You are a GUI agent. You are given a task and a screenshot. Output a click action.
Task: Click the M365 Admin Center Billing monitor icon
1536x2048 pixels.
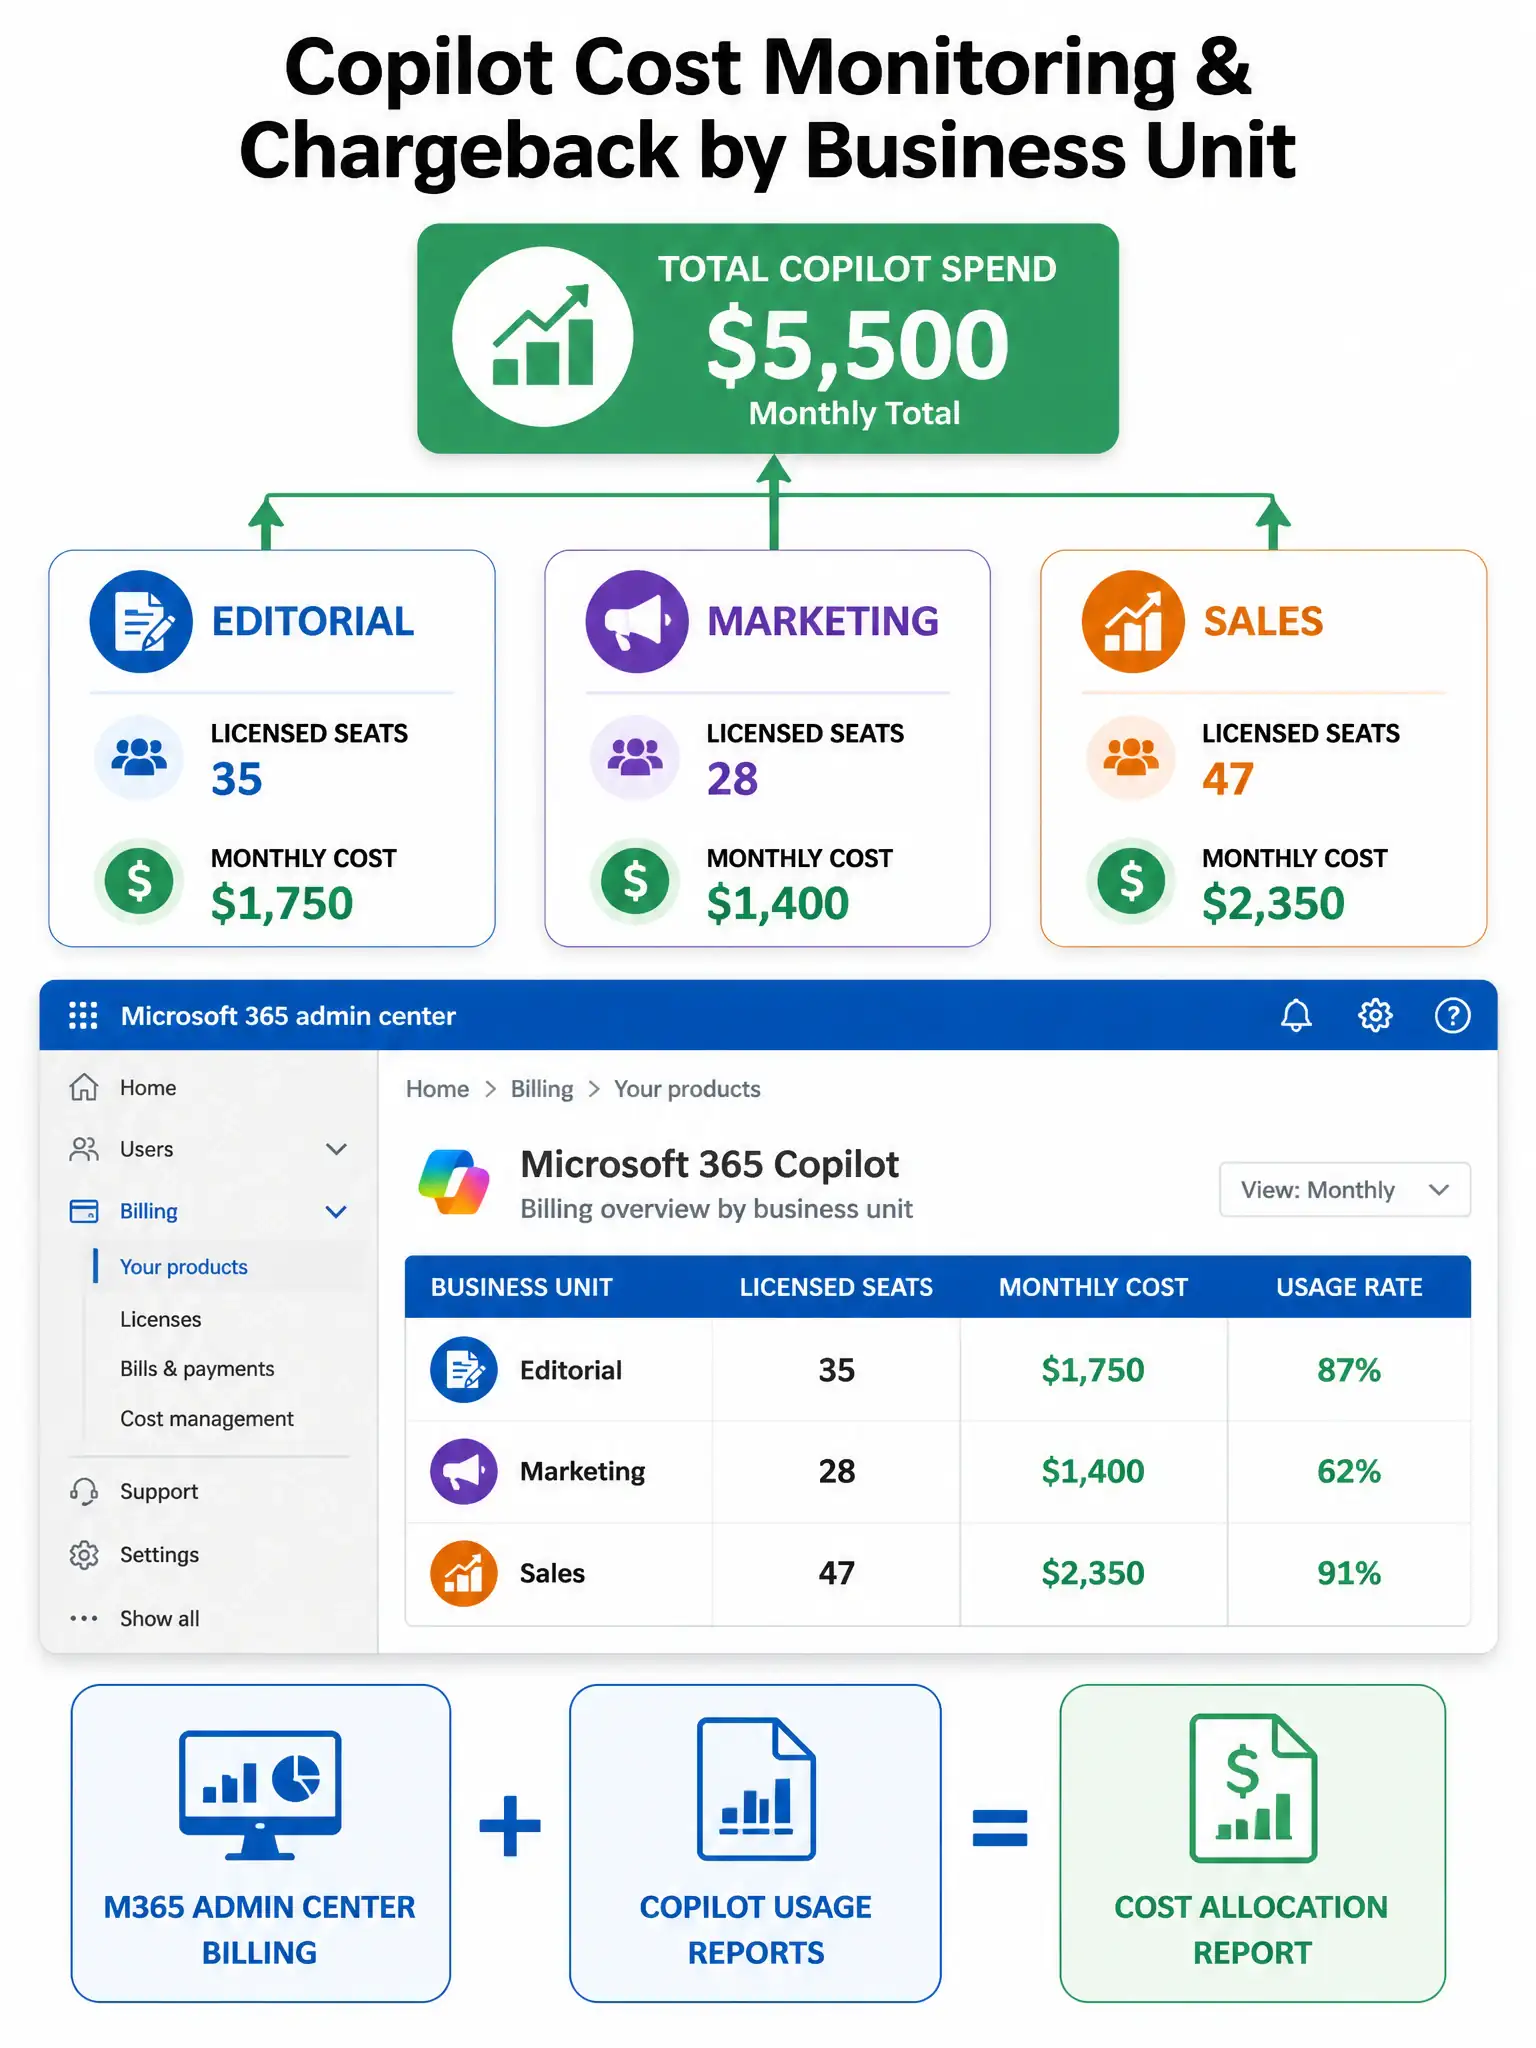pos(261,1794)
